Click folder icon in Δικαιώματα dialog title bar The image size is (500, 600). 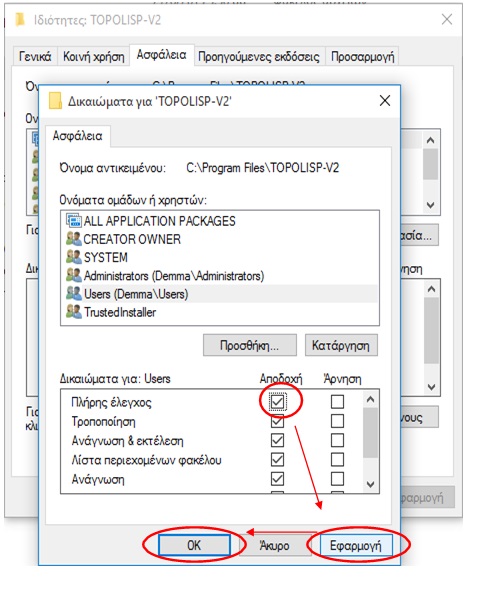pos(55,101)
